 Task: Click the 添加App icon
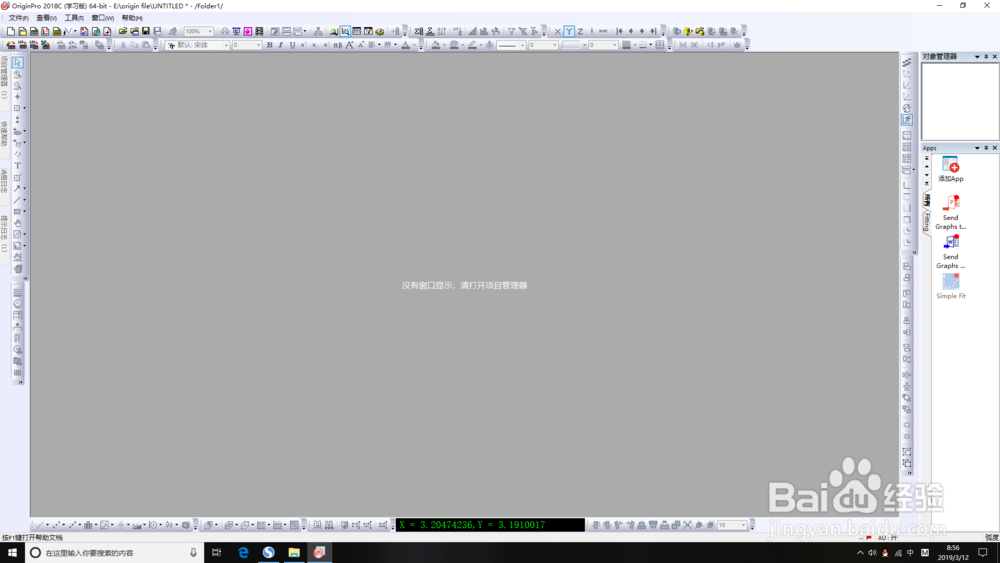[950, 170]
